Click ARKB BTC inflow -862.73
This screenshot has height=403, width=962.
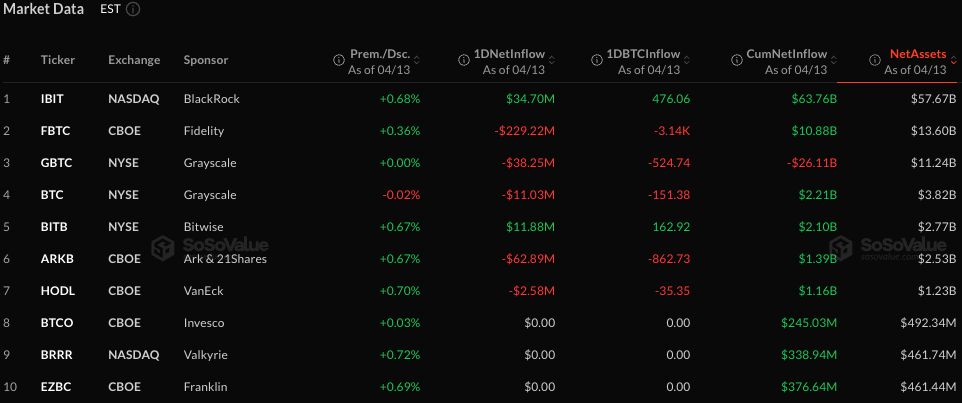[669, 259]
